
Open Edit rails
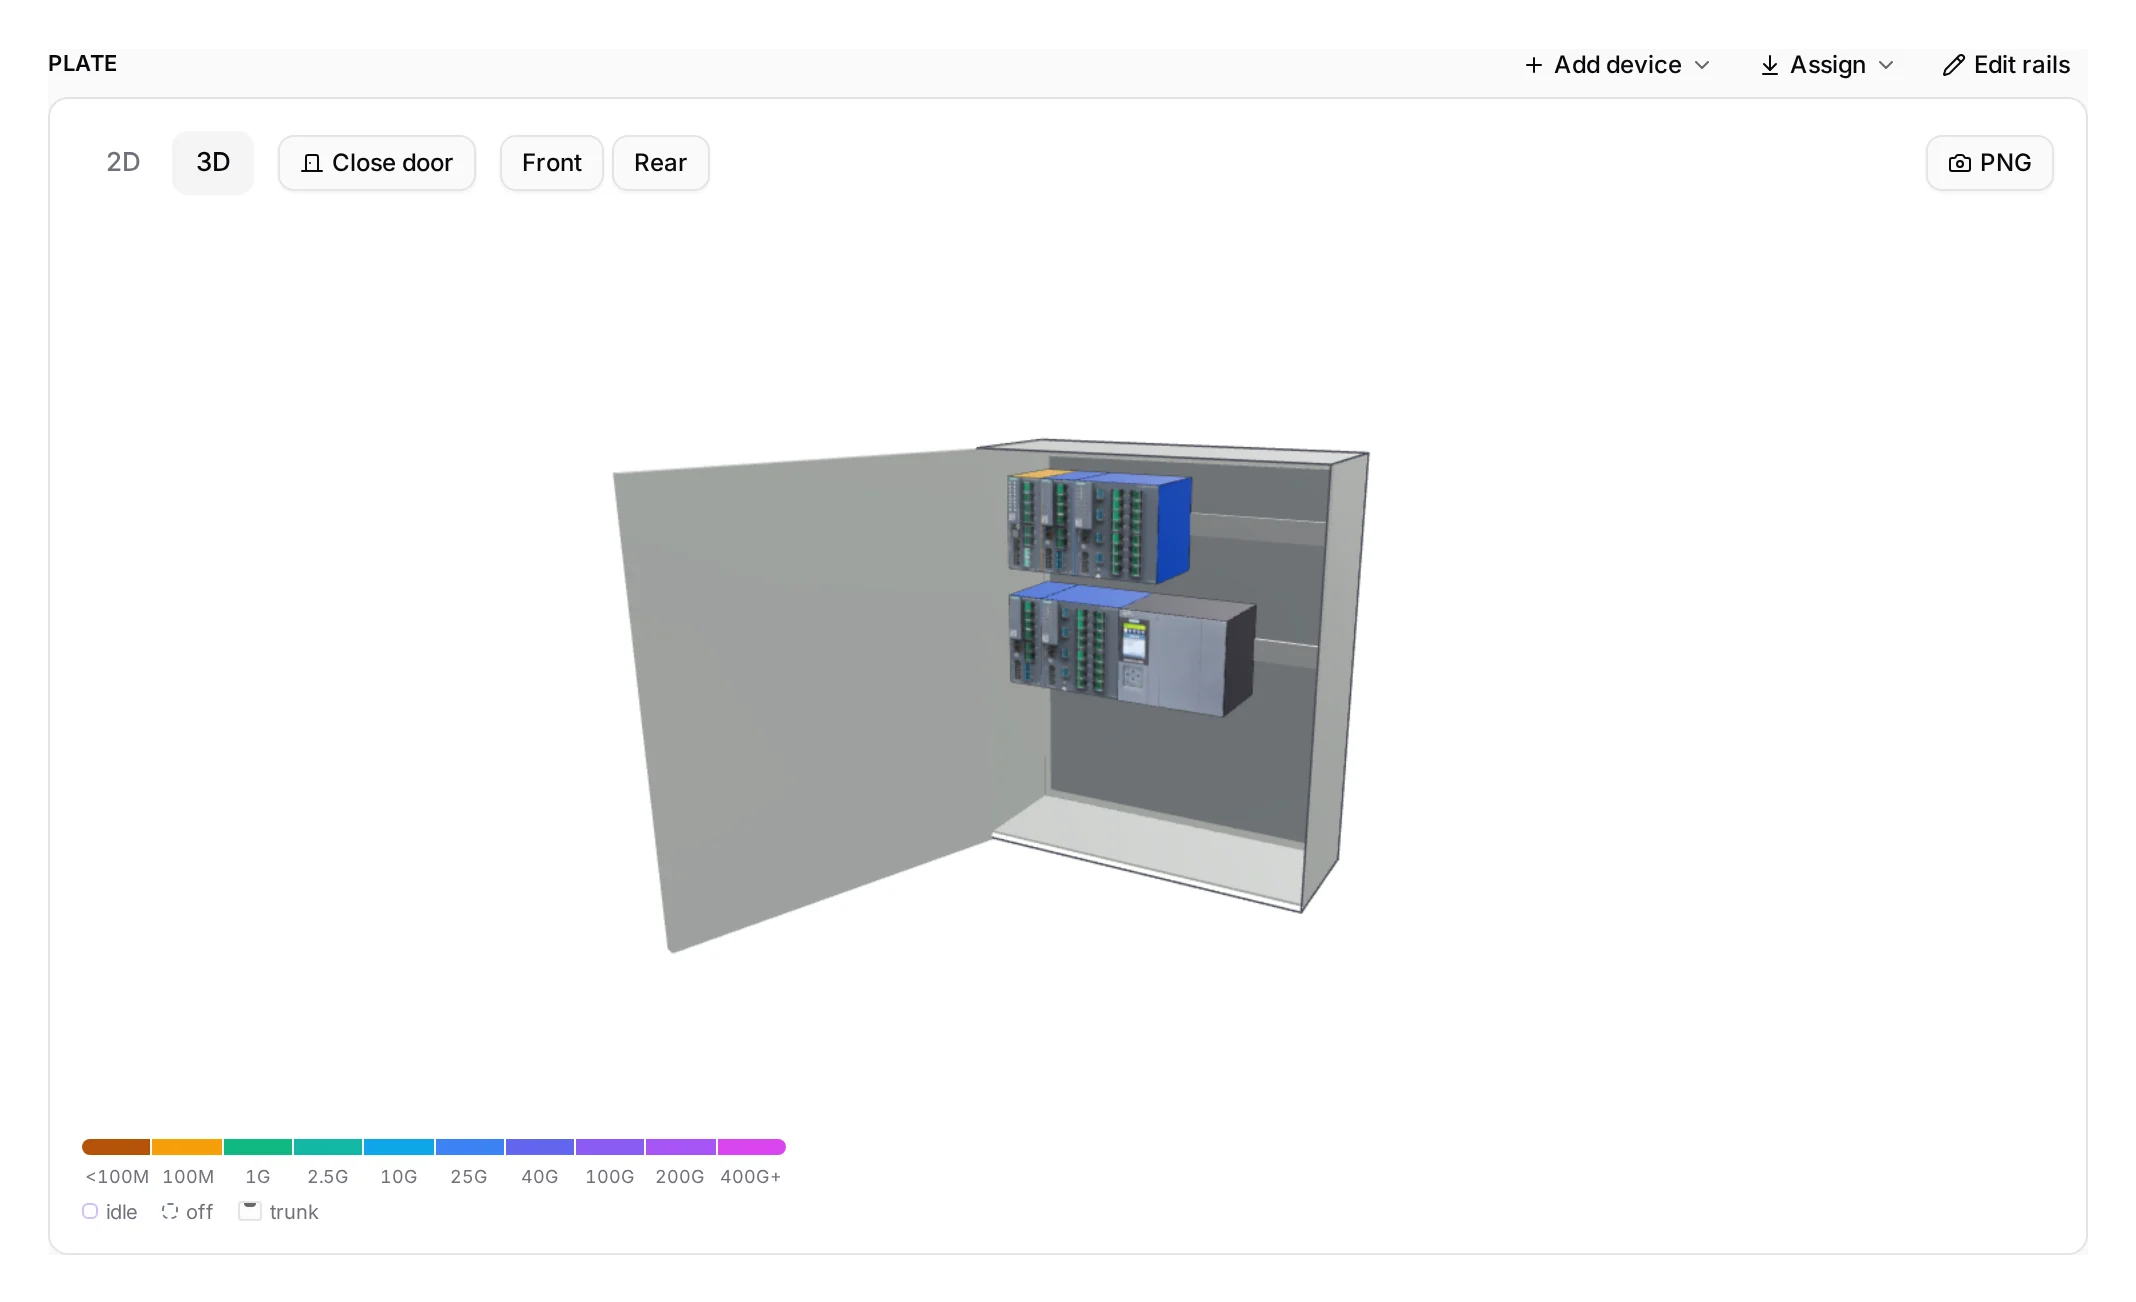(x=2006, y=65)
